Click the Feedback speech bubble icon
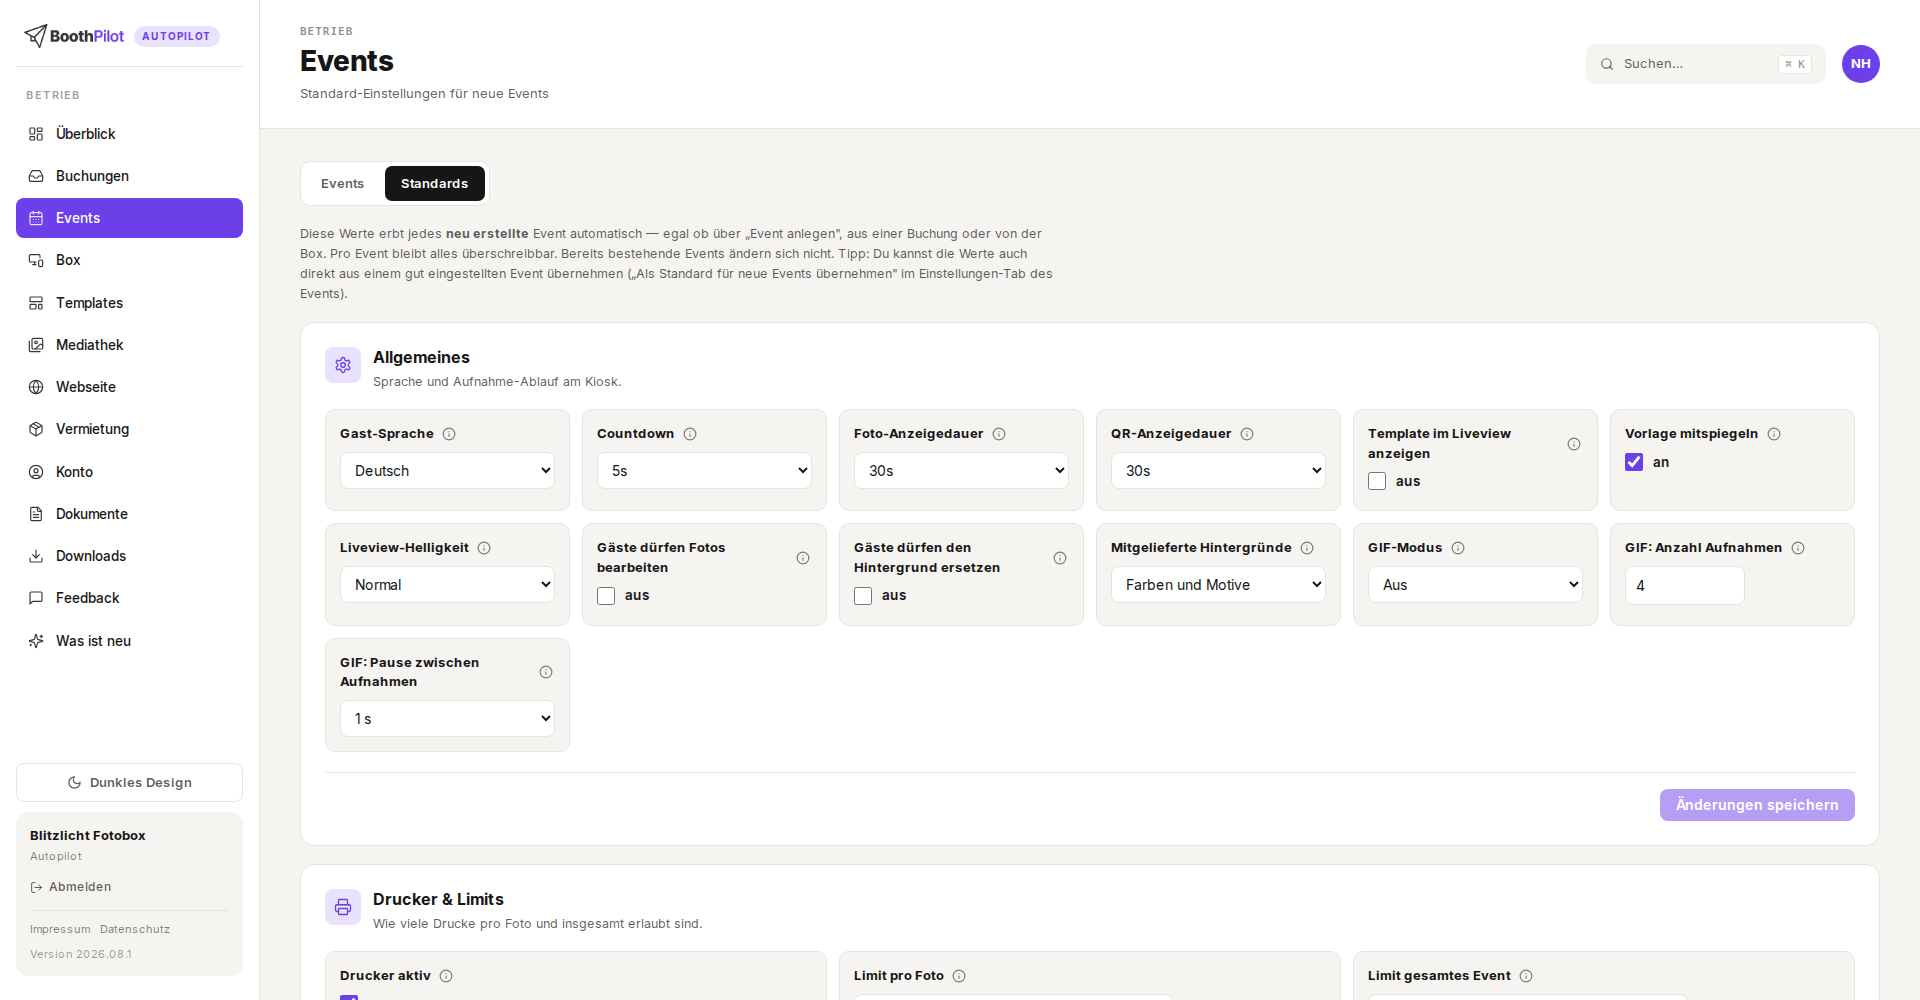Viewport: 1920px width, 1000px height. click(36, 598)
